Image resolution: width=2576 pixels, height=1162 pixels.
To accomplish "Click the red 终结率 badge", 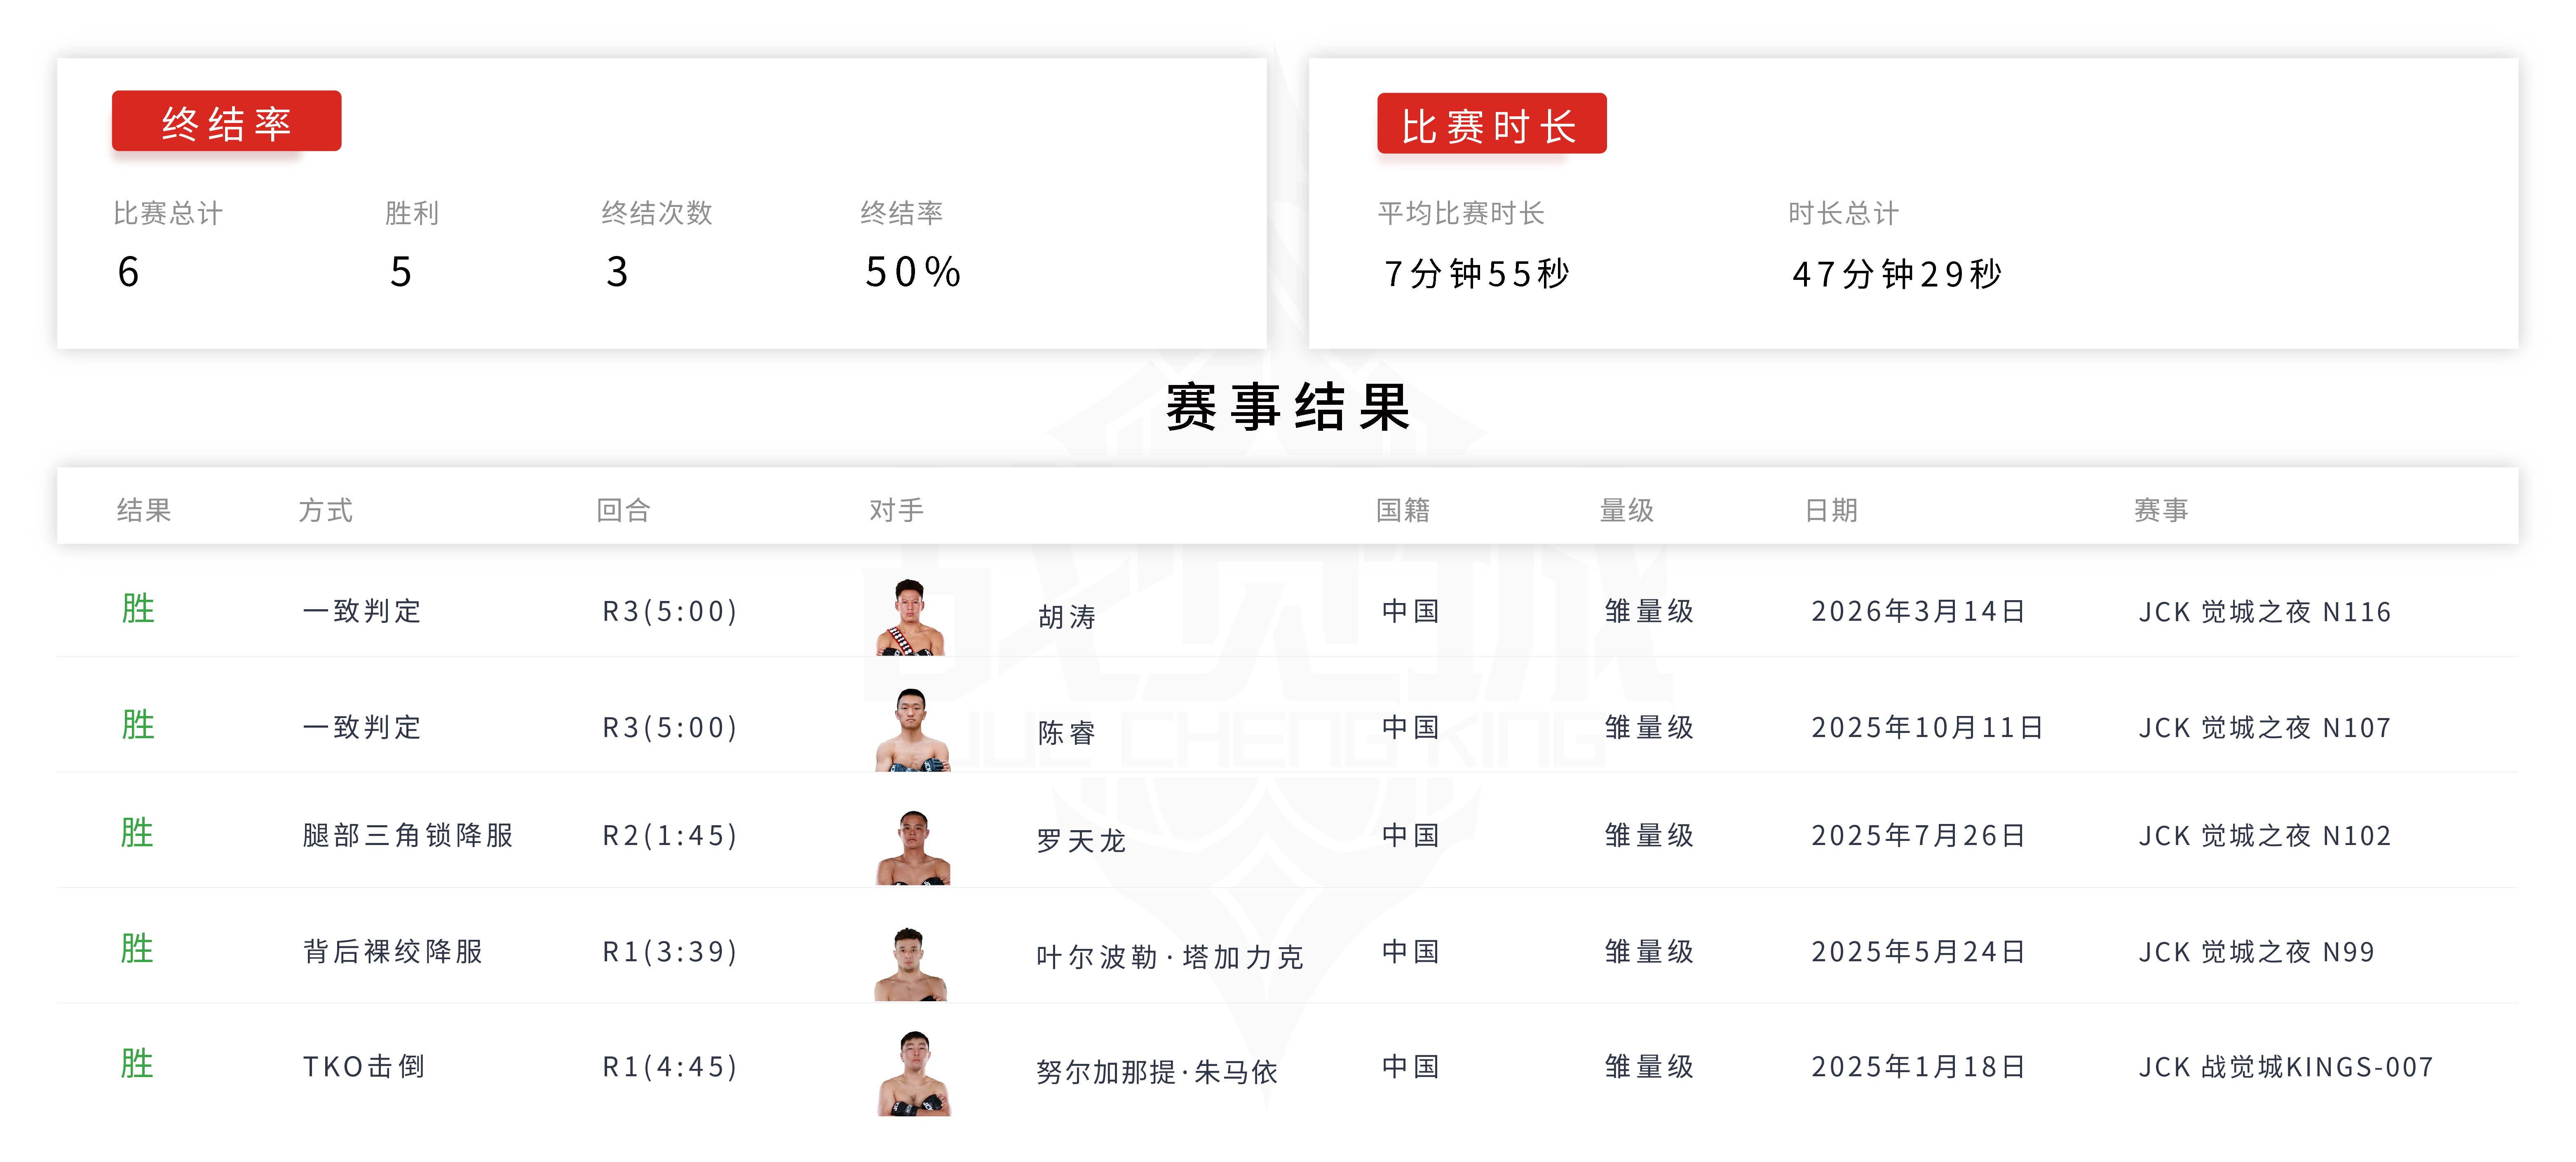I will pos(226,122).
